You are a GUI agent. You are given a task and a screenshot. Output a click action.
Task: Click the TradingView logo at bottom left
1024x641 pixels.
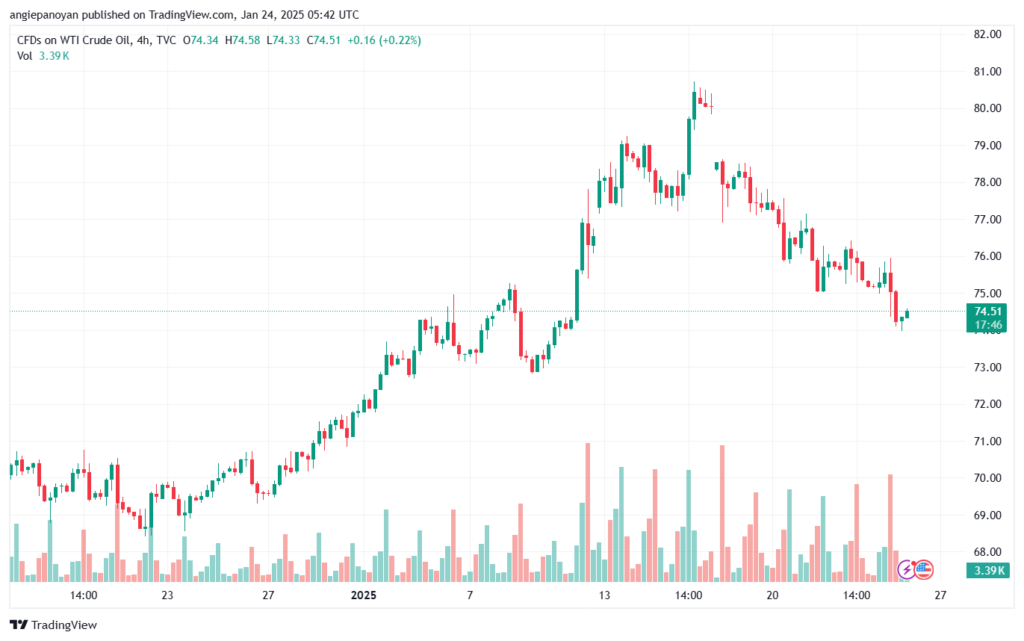pyautogui.click(x=54, y=625)
